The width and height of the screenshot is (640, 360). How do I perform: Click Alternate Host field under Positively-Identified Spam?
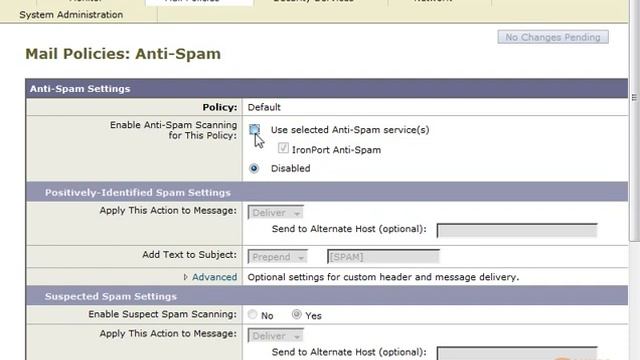click(x=517, y=230)
